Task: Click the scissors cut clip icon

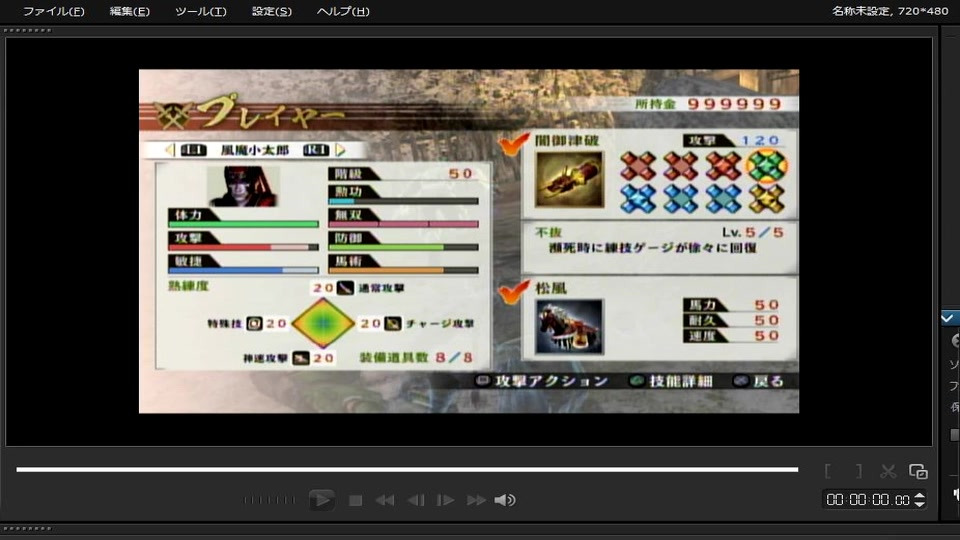Action: (x=888, y=471)
